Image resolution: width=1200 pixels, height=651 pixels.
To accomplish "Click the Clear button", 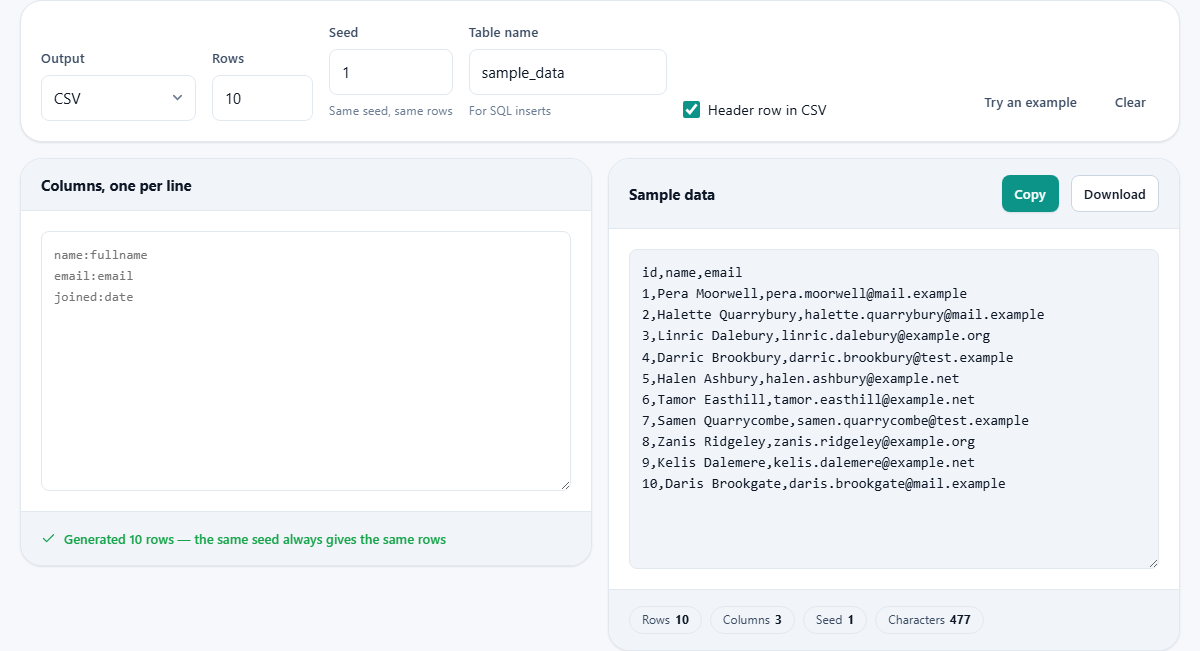I will coord(1130,102).
